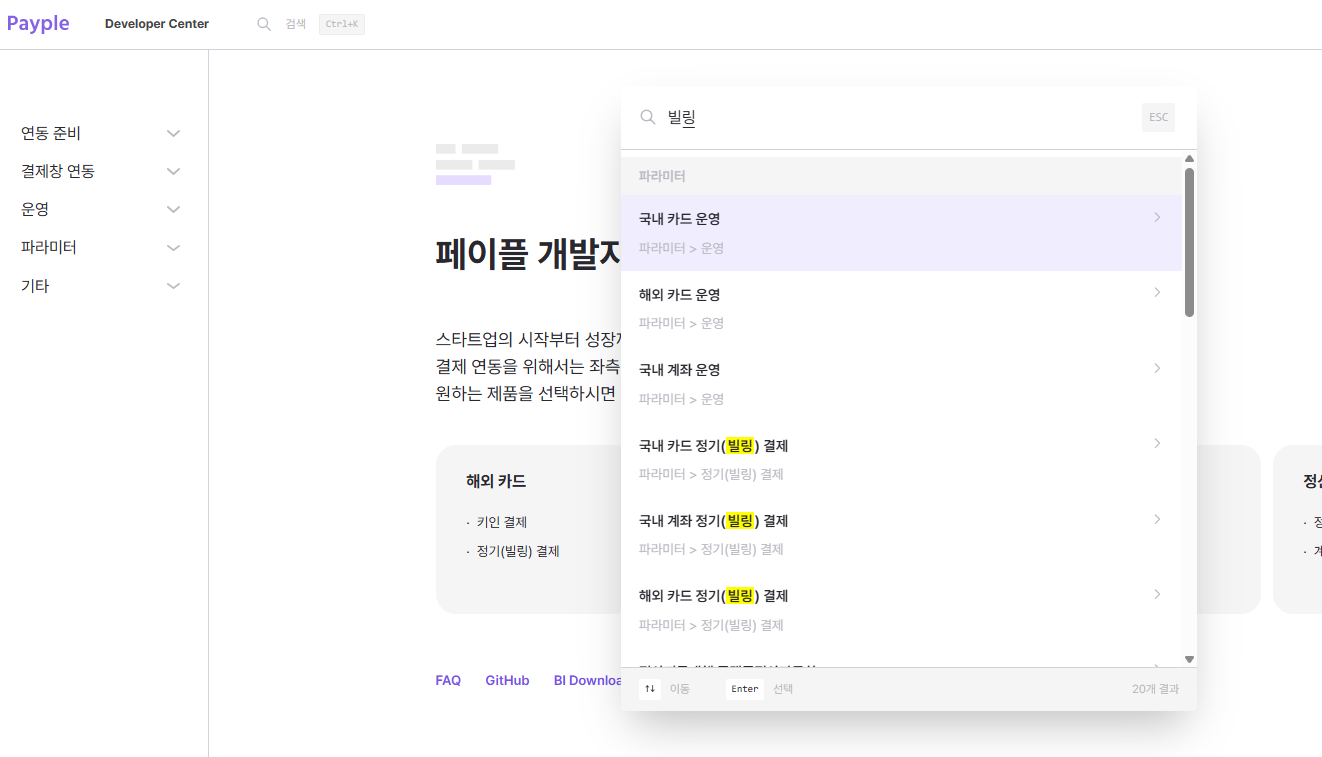This screenshot has width=1322, height=757.
Task: Click the Ctrl+K shortcut badge
Action: click(x=342, y=24)
